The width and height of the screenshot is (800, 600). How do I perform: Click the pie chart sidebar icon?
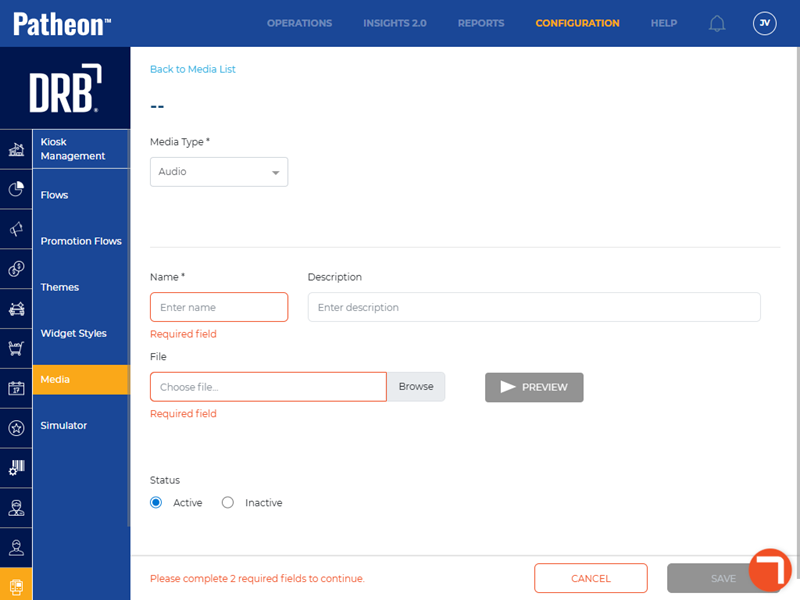click(x=16, y=189)
